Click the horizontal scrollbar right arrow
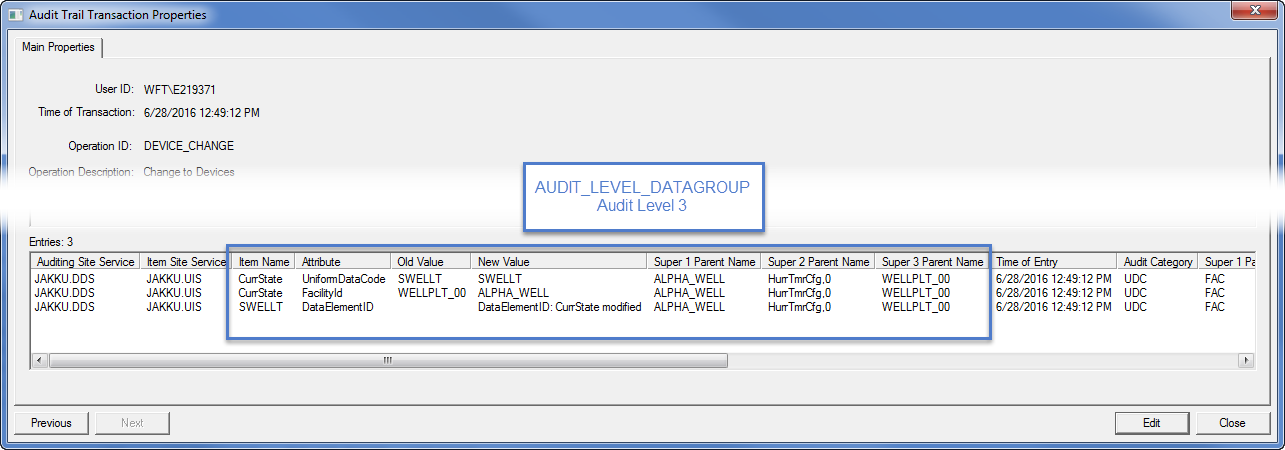 (x=1245, y=360)
